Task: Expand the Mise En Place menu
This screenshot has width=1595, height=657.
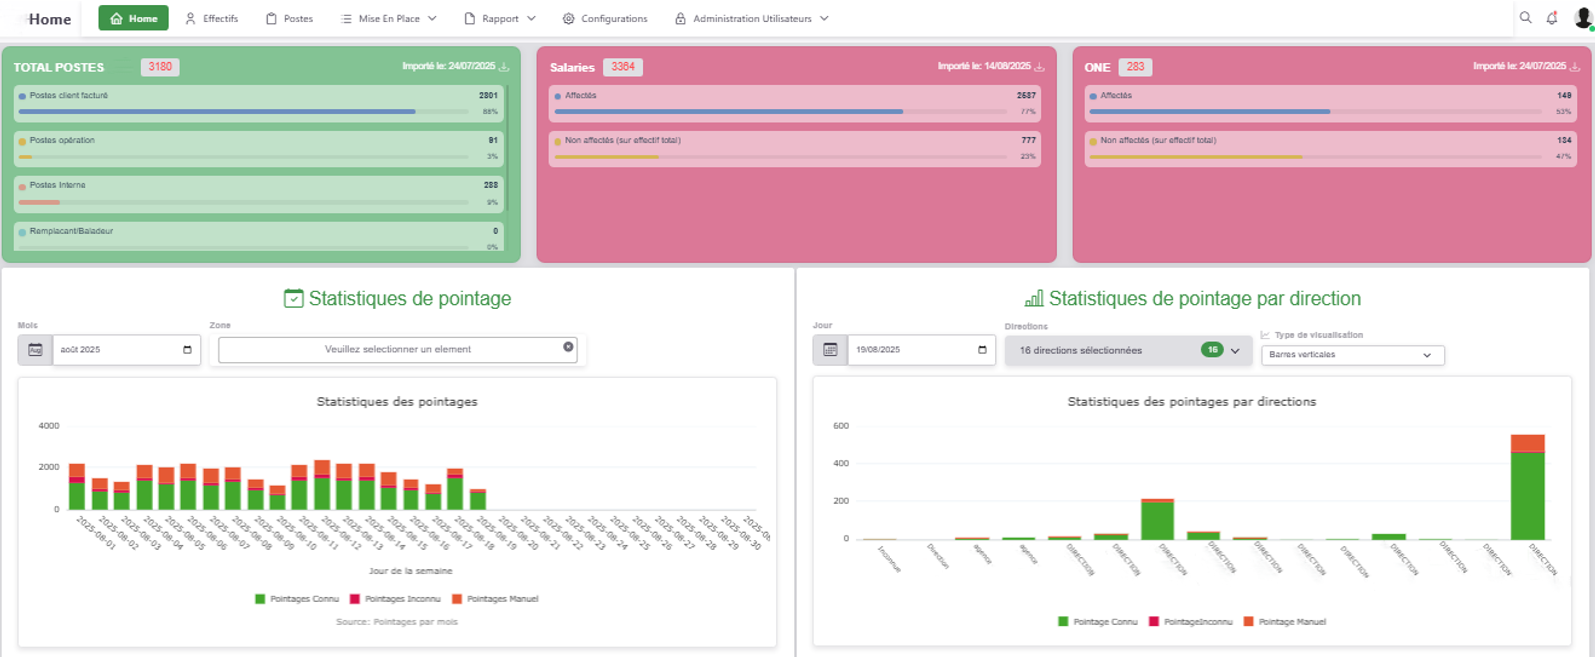Action: tap(388, 19)
